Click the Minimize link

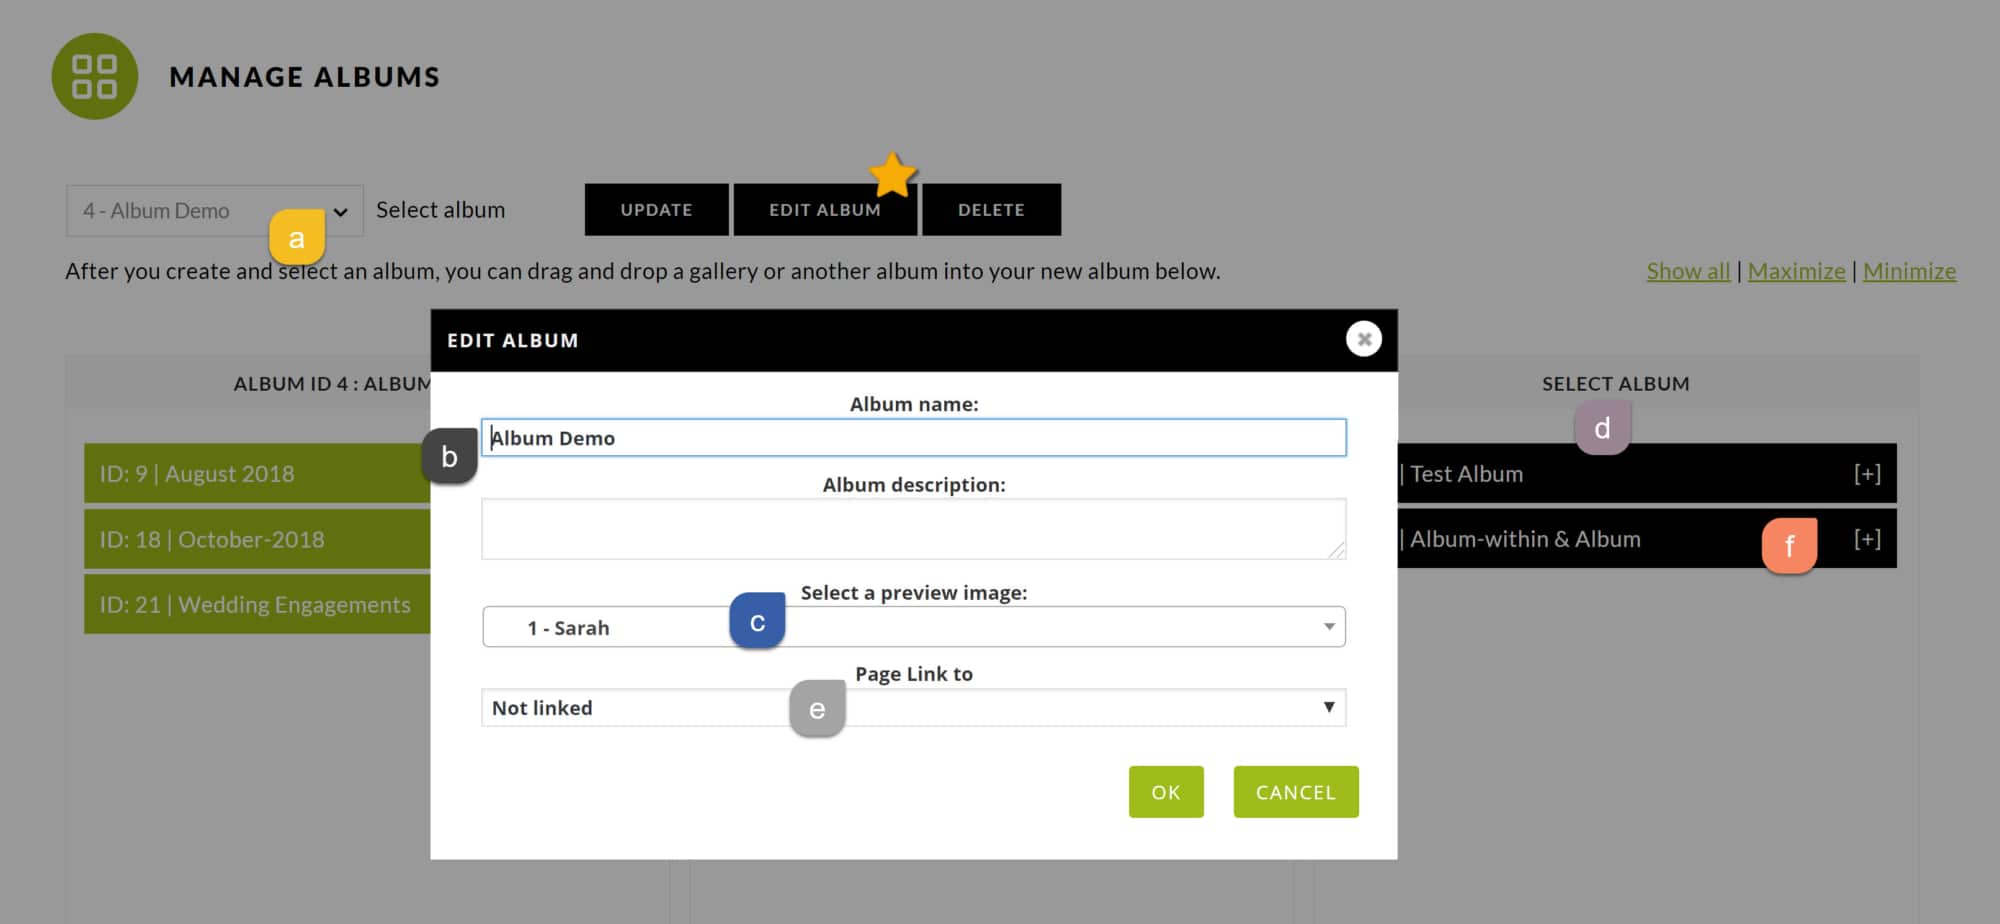(1909, 271)
